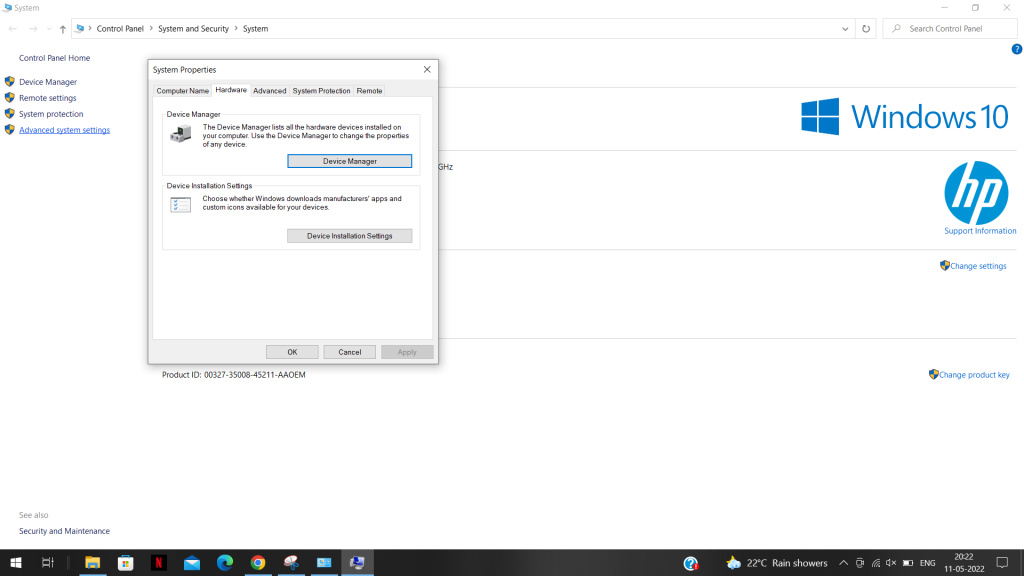Launch the Mail app from the taskbar
The width and height of the screenshot is (1024, 576).
[191, 562]
